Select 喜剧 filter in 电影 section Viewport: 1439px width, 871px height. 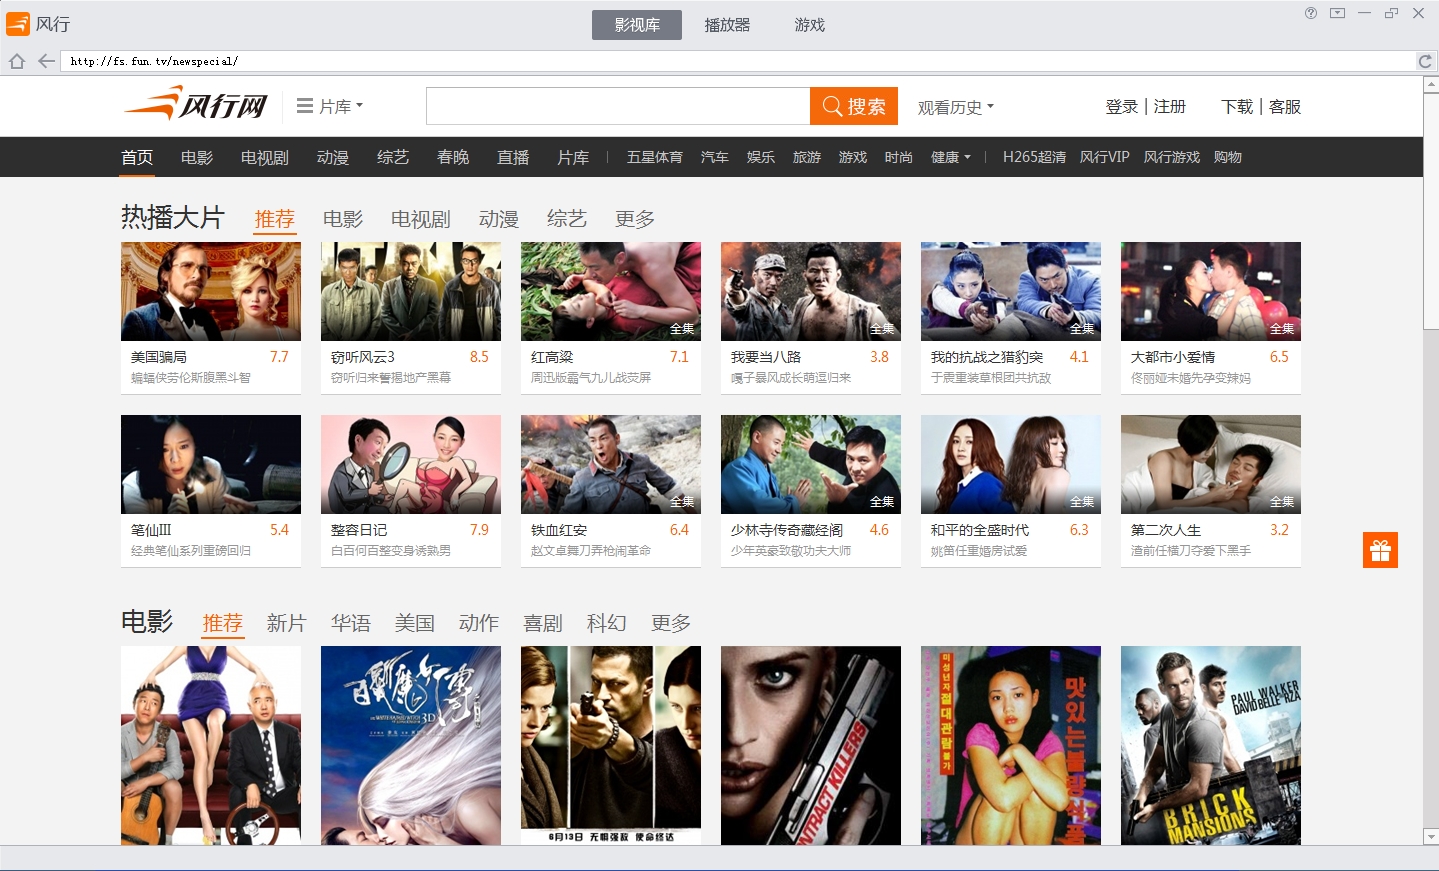pos(543,623)
